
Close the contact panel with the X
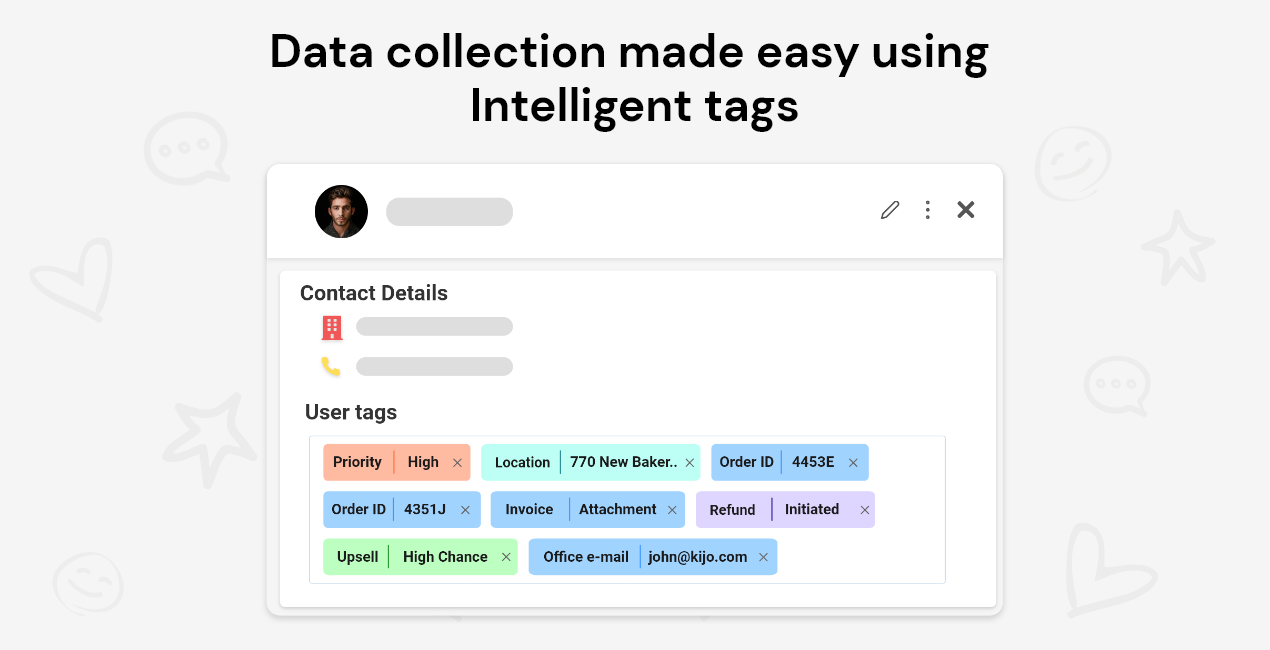coord(966,210)
